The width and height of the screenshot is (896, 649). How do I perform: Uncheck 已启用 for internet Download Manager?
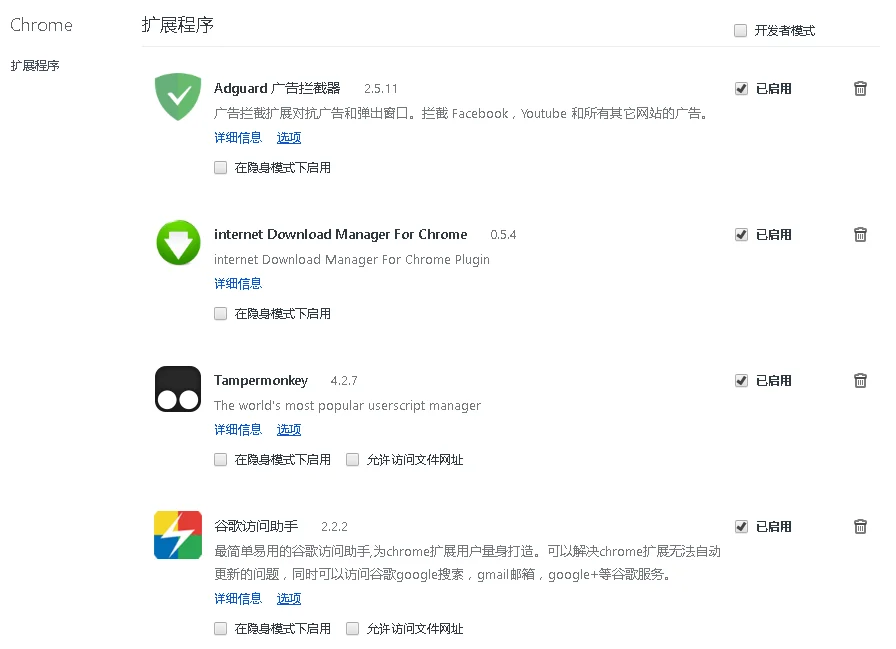741,235
